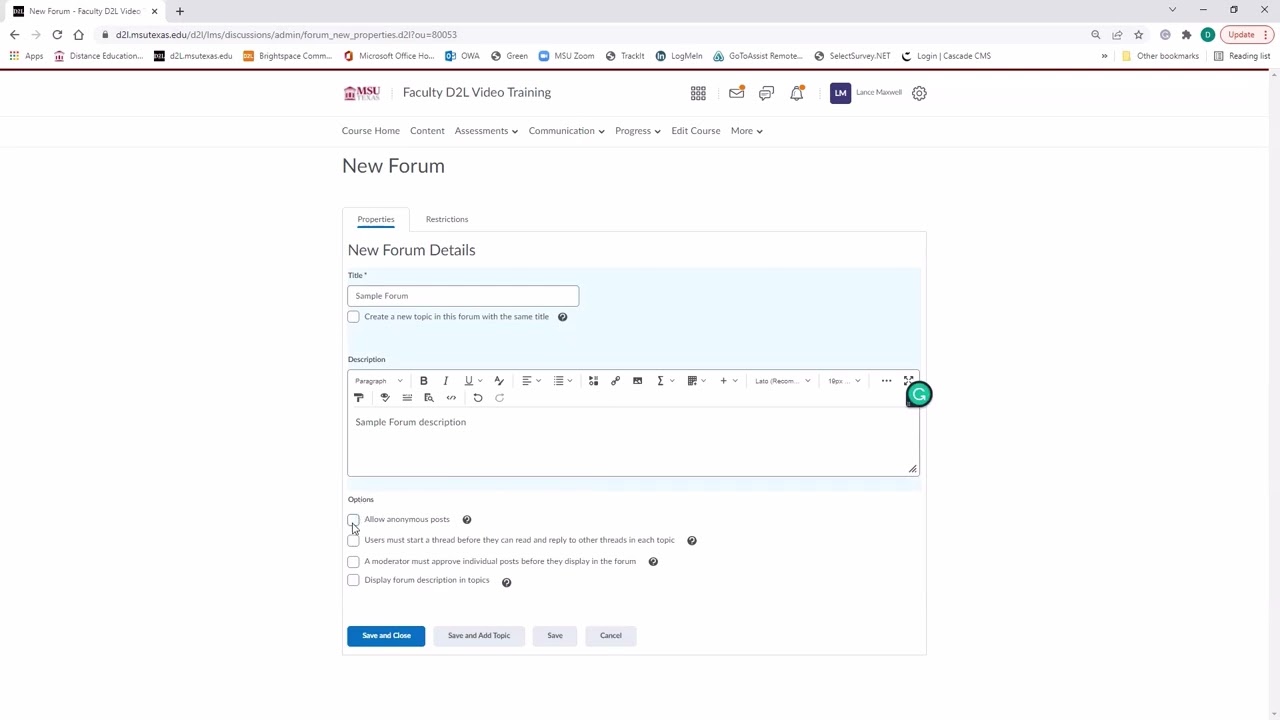Open message alerts envelope icon
The width and height of the screenshot is (1280, 720).
[736, 93]
